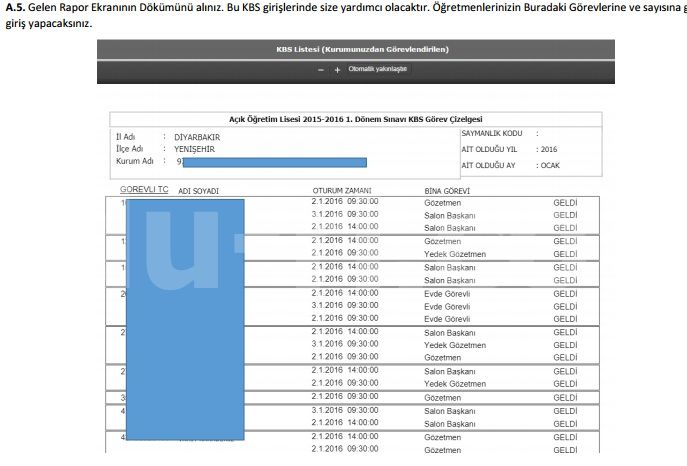Screen dimensions: 687x466
Task: Click the GOREVLI TC column header
Action: pyautogui.click(x=144, y=190)
